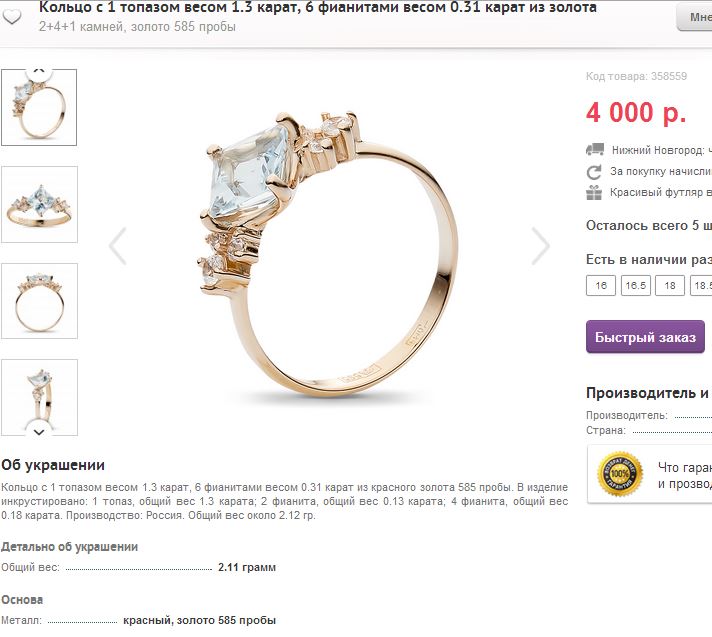This screenshot has width=712, height=637.
Task: Show previous ring photo with left arrow
Action: point(118,246)
